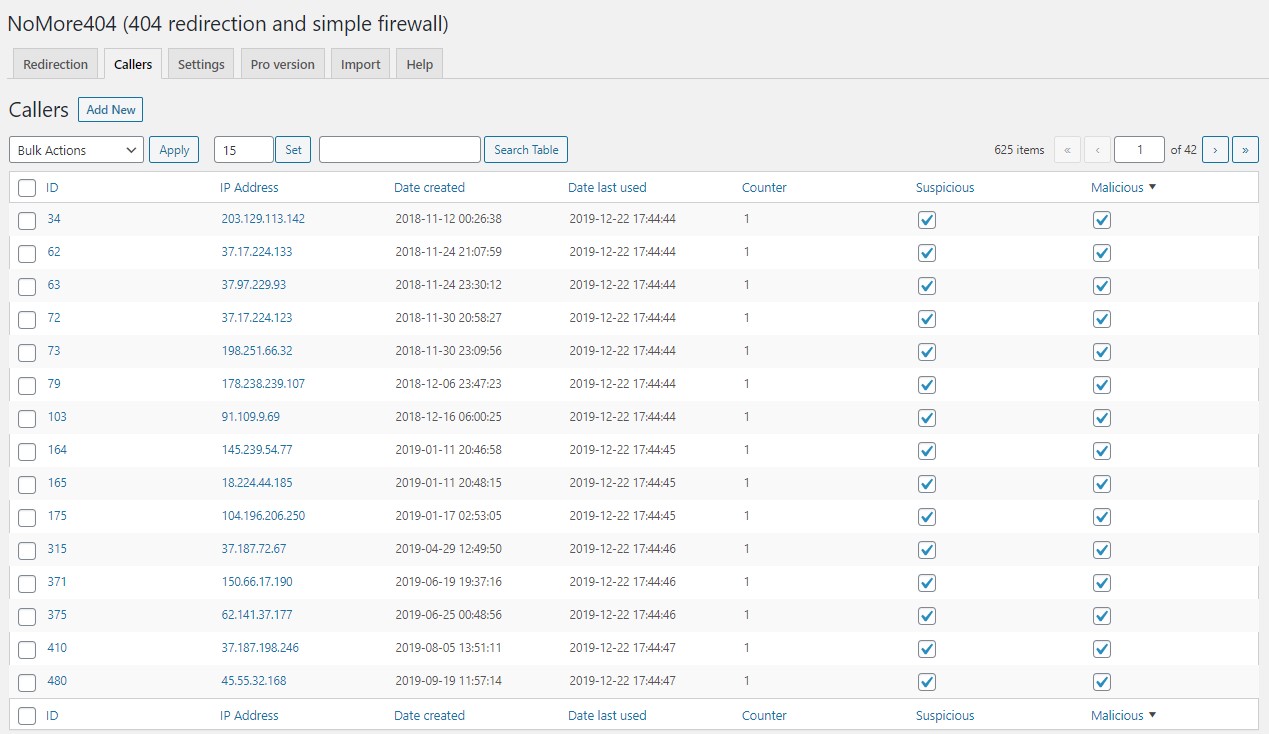Toggle Malicious checkbox for IP 45.55.32.168
This screenshot has width=1269, height=734.
tap(1102, 682)
